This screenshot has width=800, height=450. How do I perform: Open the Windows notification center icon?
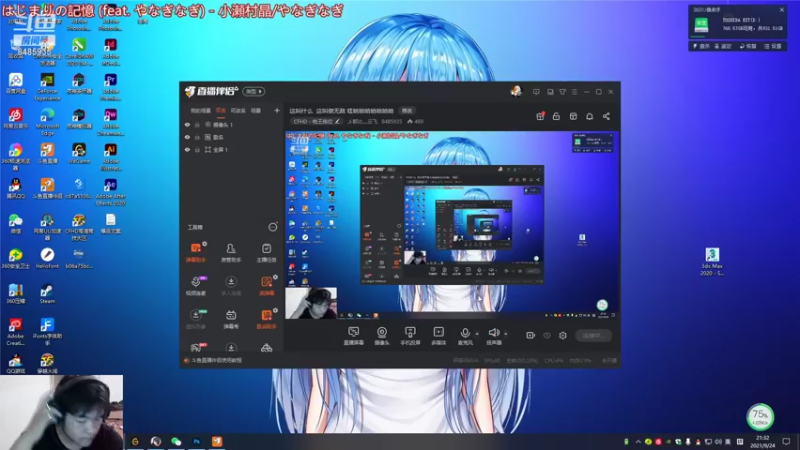coord(786,441)
